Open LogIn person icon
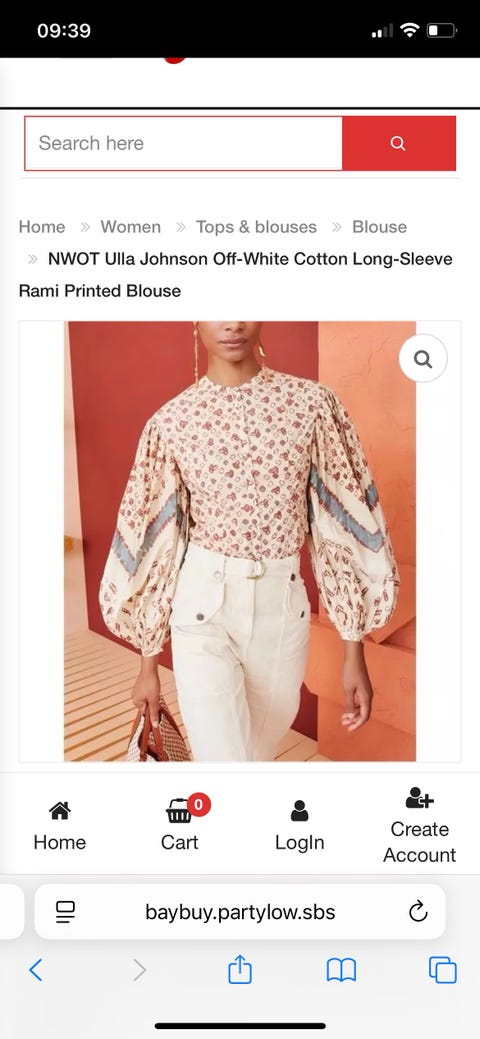 pos(300,810)
